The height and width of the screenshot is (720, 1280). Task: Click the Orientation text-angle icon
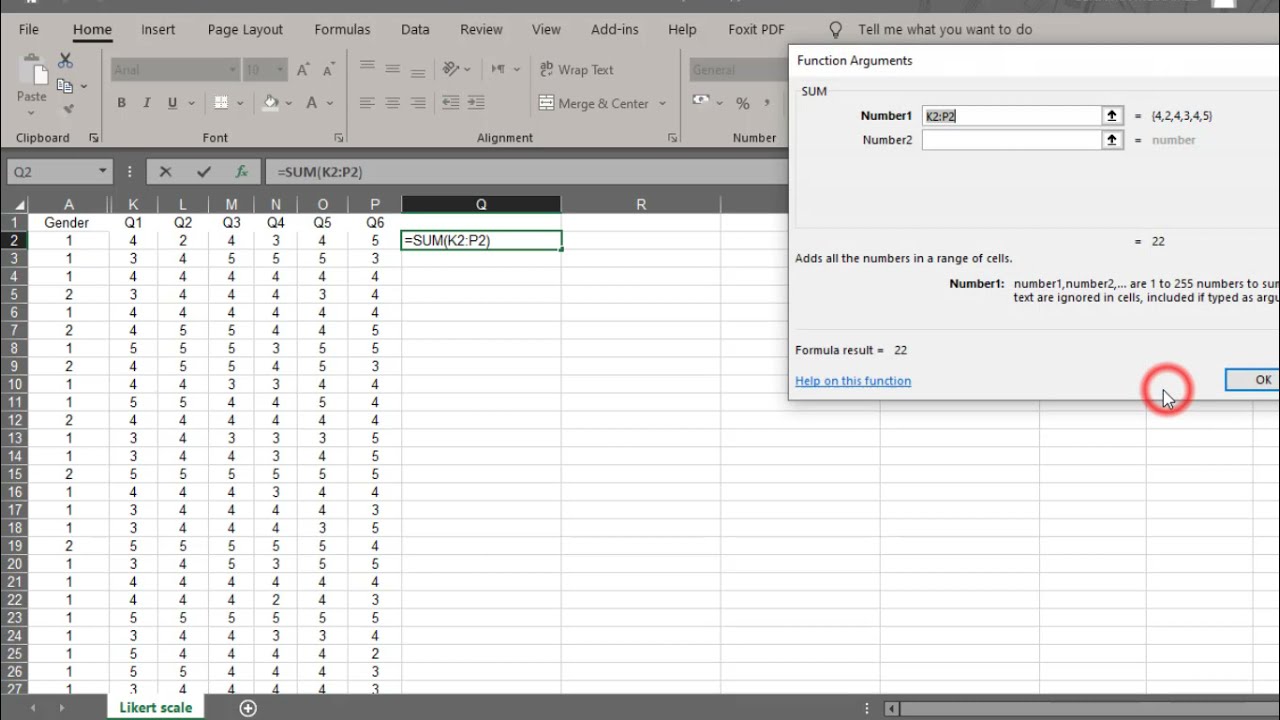pyautogui.click(x=451, y=69)
